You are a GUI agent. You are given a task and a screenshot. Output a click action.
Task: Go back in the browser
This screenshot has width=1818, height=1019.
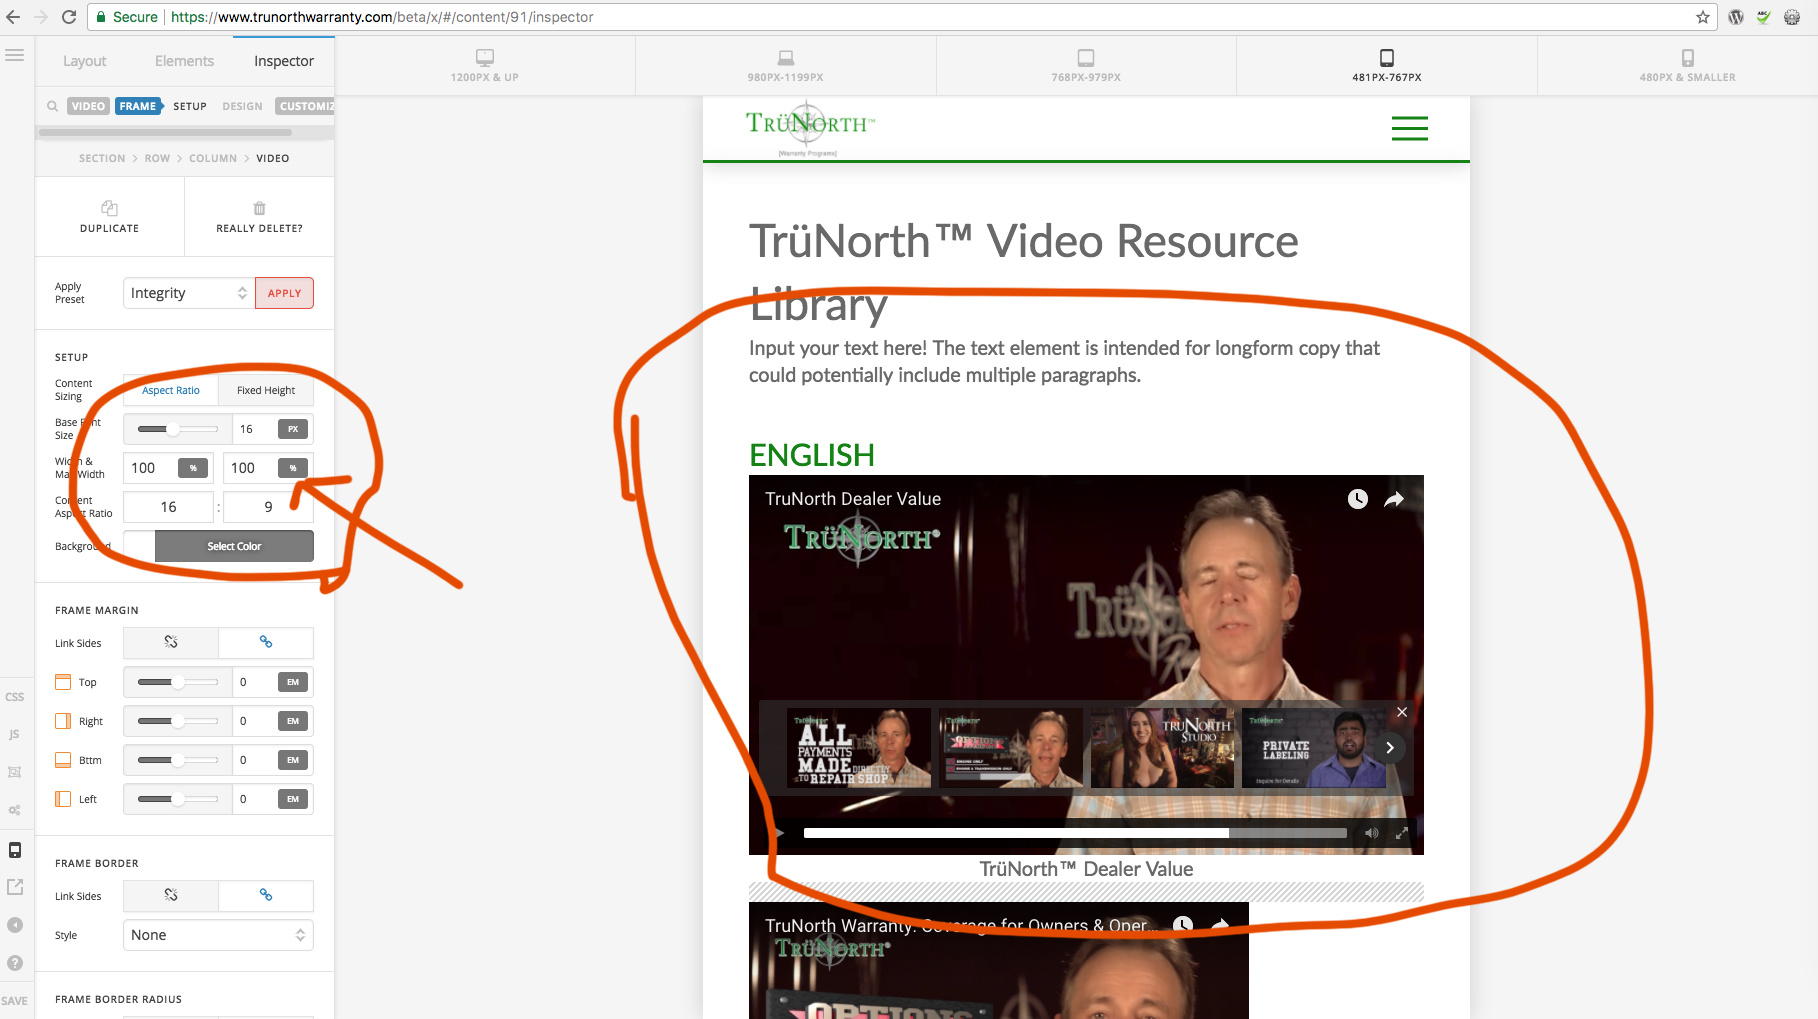(13, 17)
